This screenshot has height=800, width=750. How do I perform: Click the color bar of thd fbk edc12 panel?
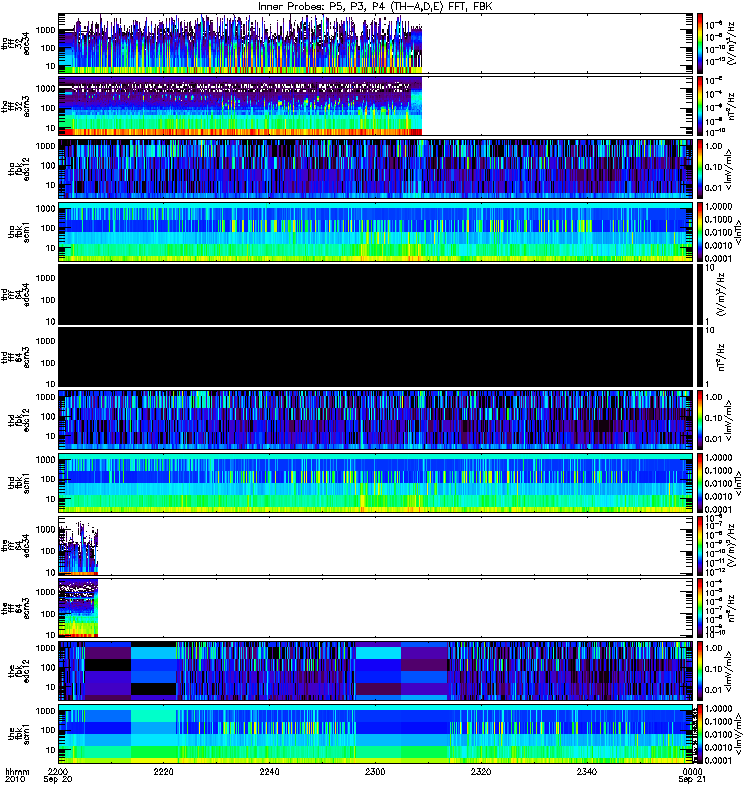pyautogui.click(x=701, y=420)
